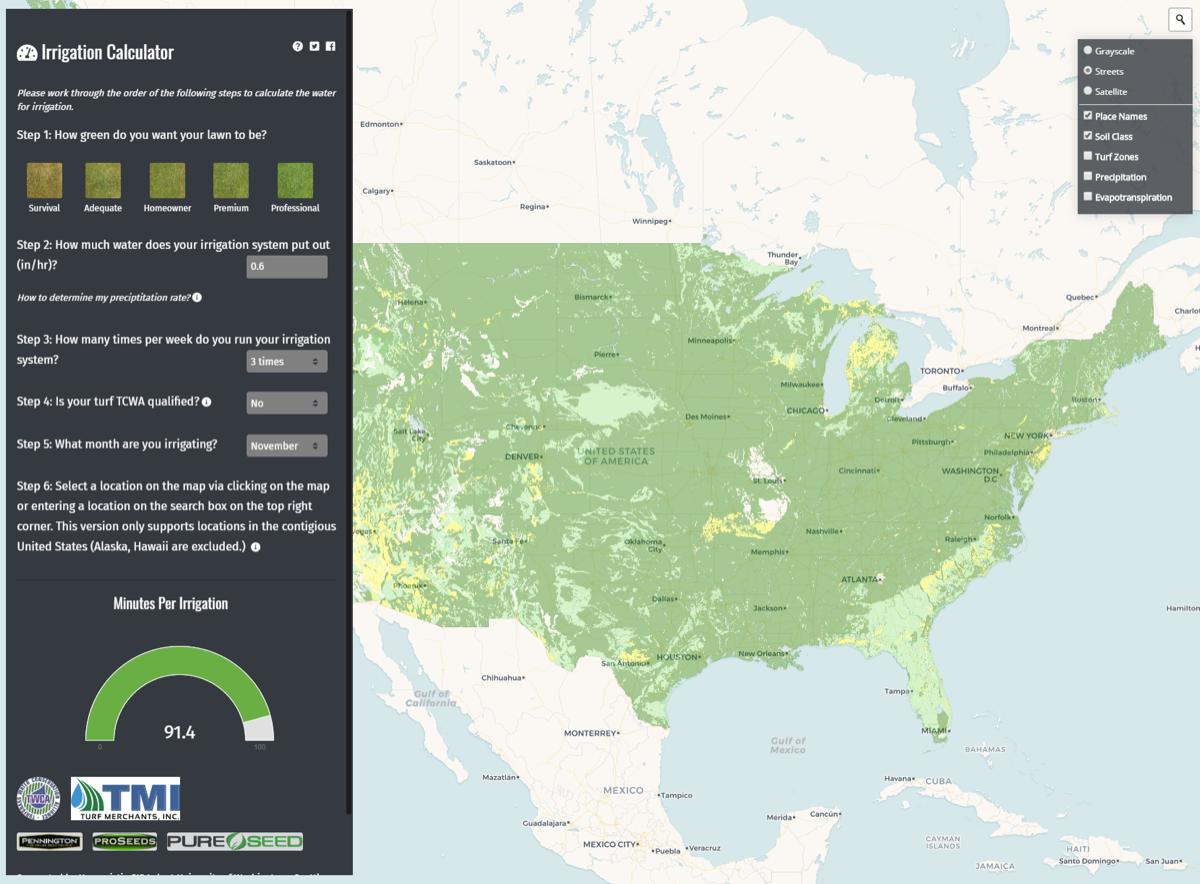This screenshot has height=884, width=1200.
Task: Open the ProSeeds sponsor logo
Action: pos(125,841)
